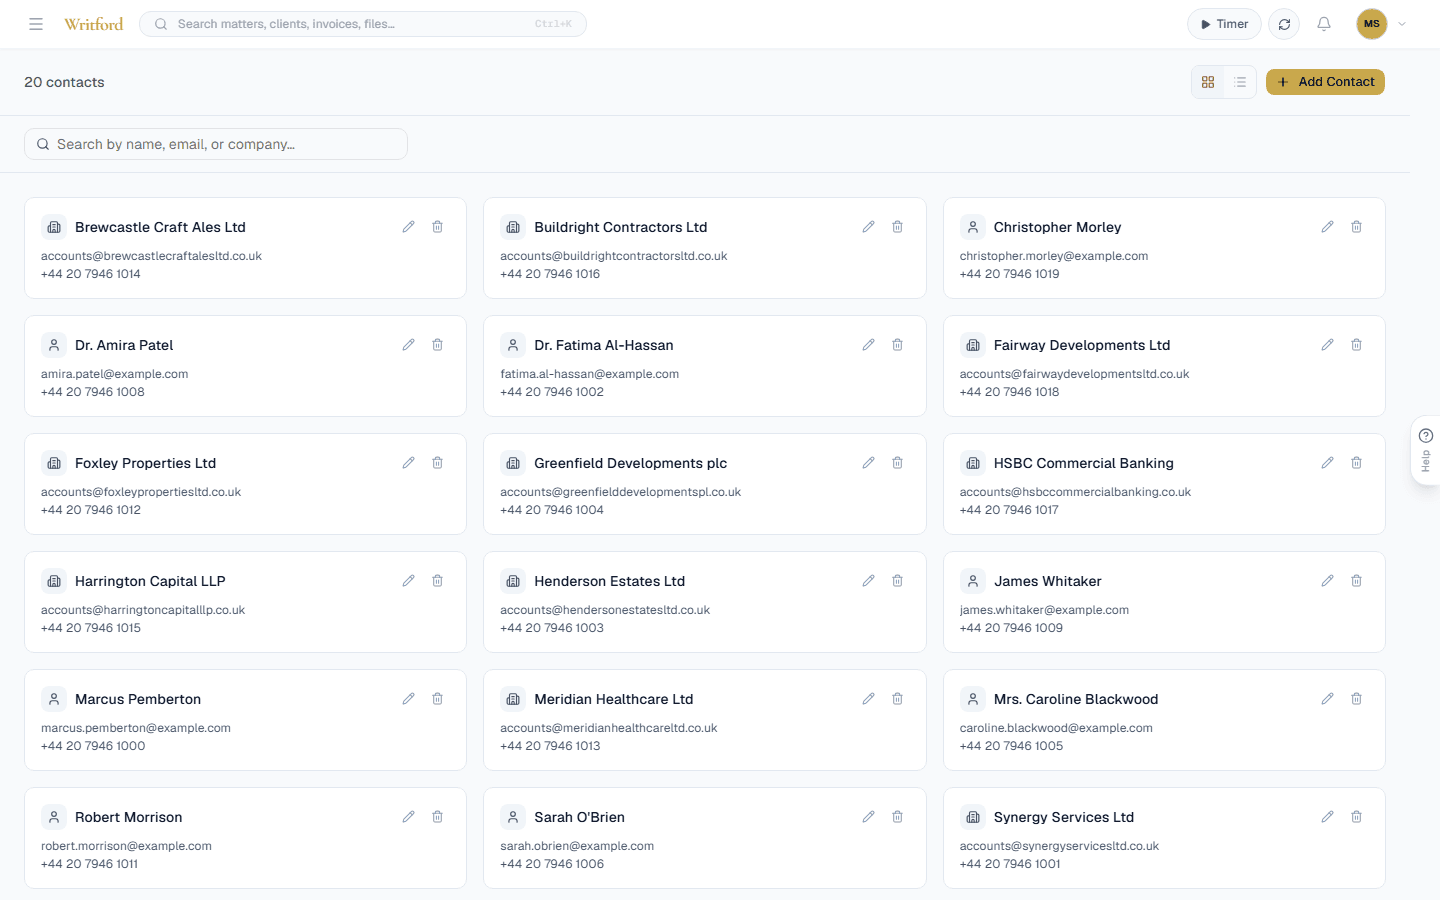Delete Christopher Morley's contact card
Screen dimensions: 1440x900
coord(1357,227)
